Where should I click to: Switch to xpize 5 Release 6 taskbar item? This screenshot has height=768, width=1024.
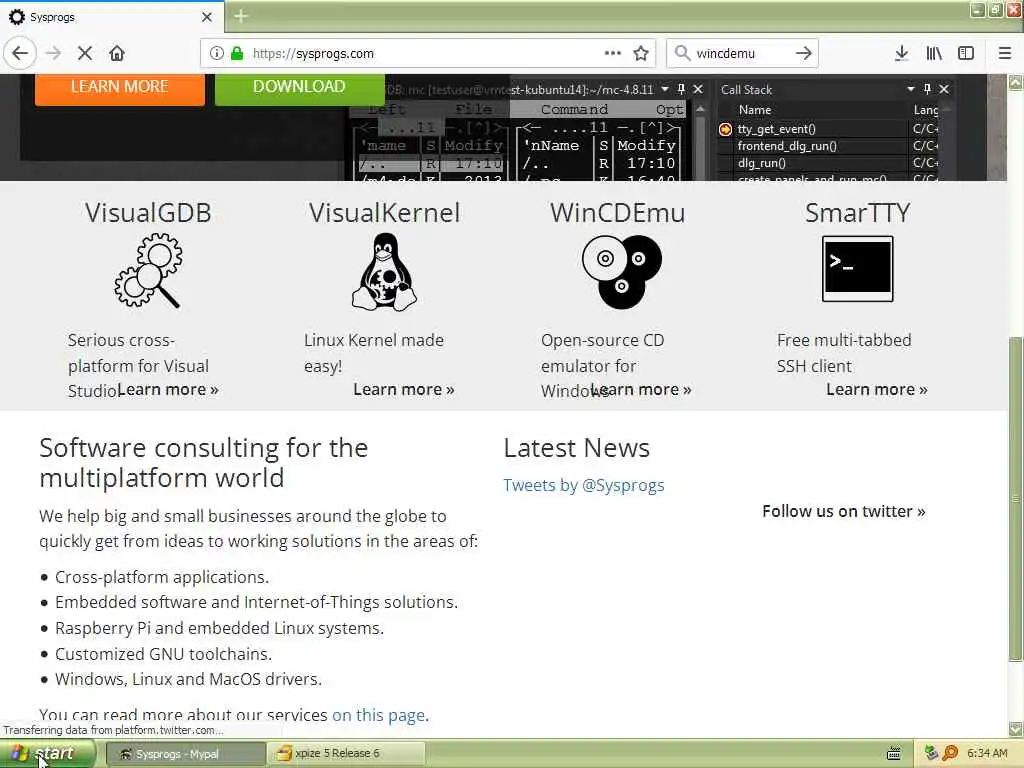click(x=347, y=754)
